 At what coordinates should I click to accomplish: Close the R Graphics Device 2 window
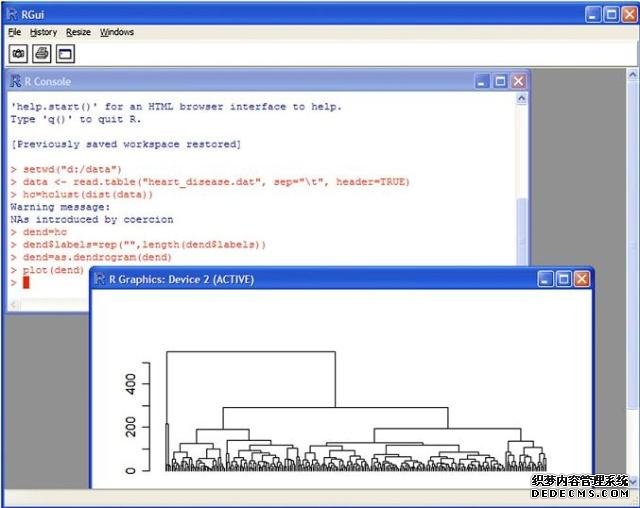tap(580, 279)
